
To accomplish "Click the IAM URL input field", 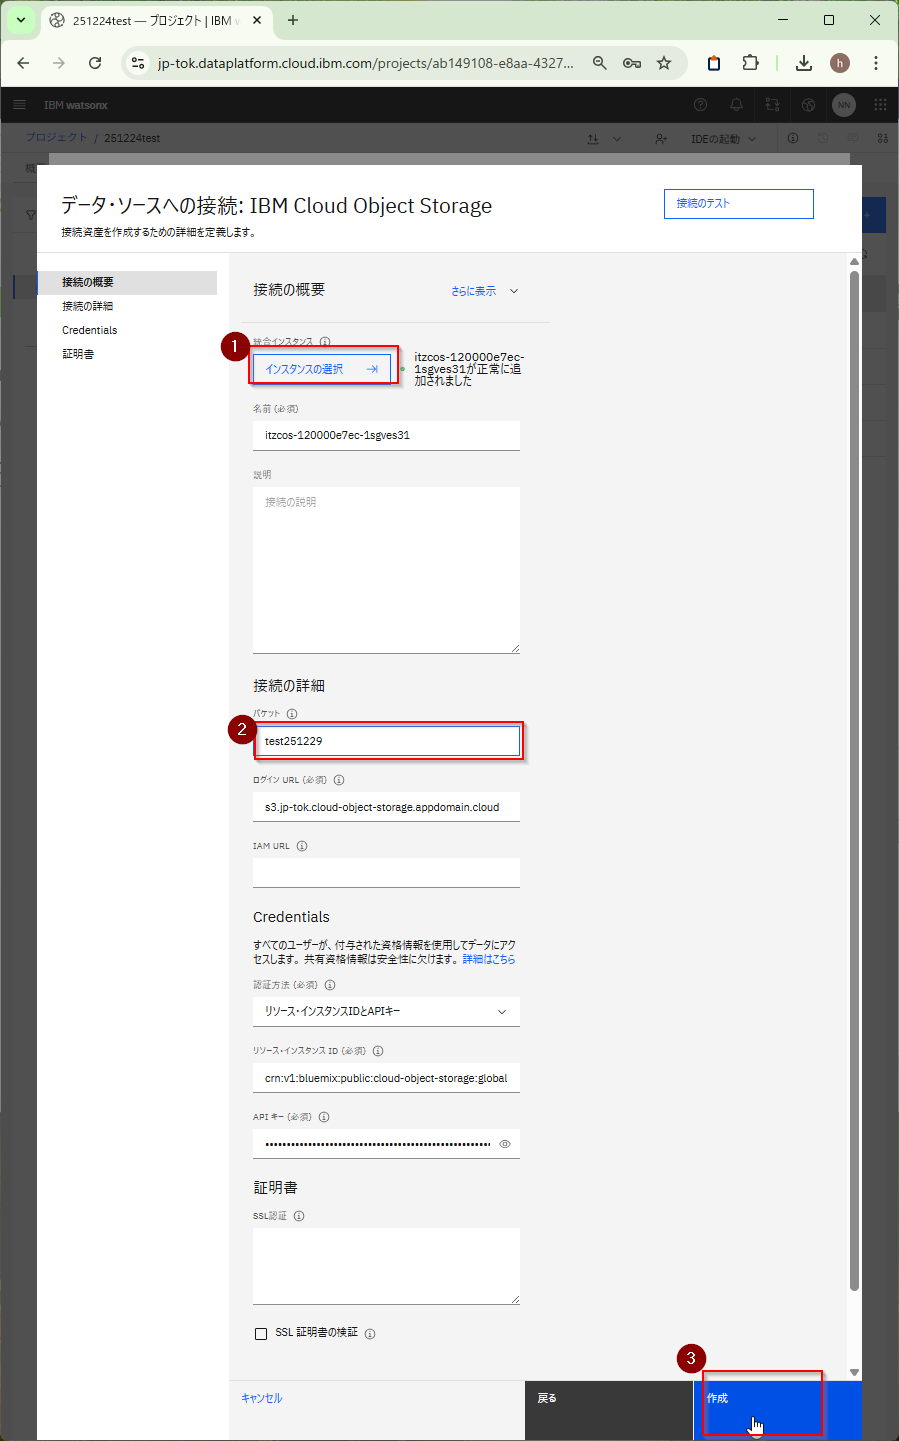I will [386, 873].
